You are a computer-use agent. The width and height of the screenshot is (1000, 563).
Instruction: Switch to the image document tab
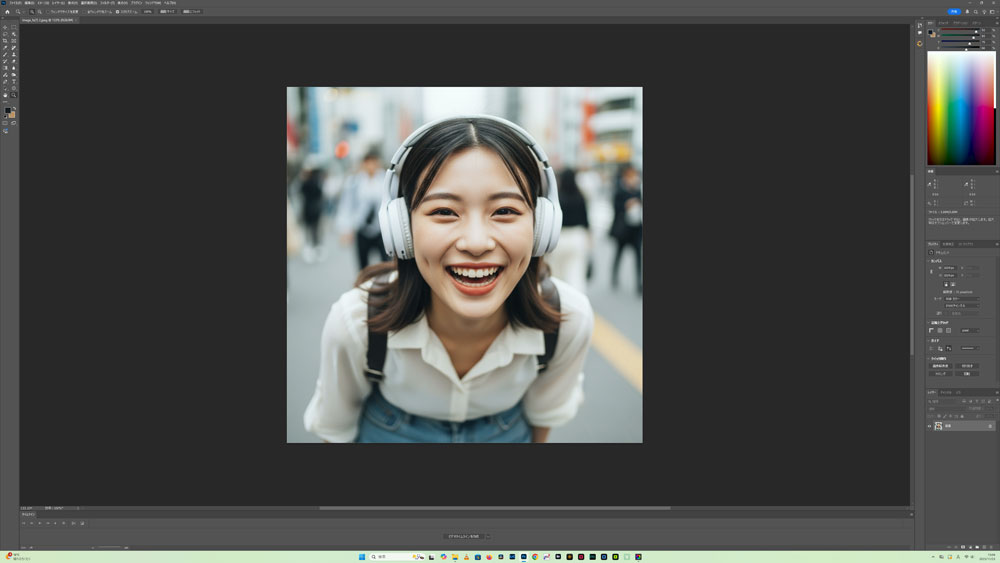[x=47, y=20]
